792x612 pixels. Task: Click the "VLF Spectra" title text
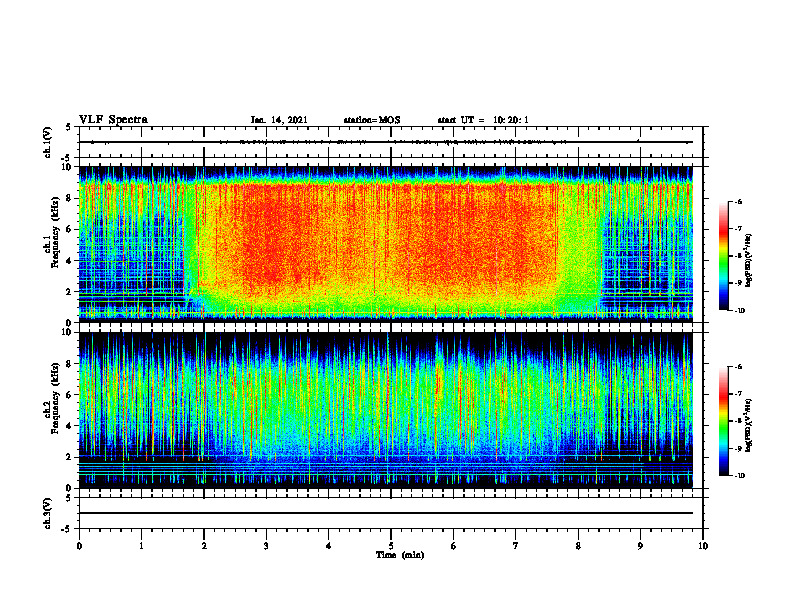[x=113, y=120]
